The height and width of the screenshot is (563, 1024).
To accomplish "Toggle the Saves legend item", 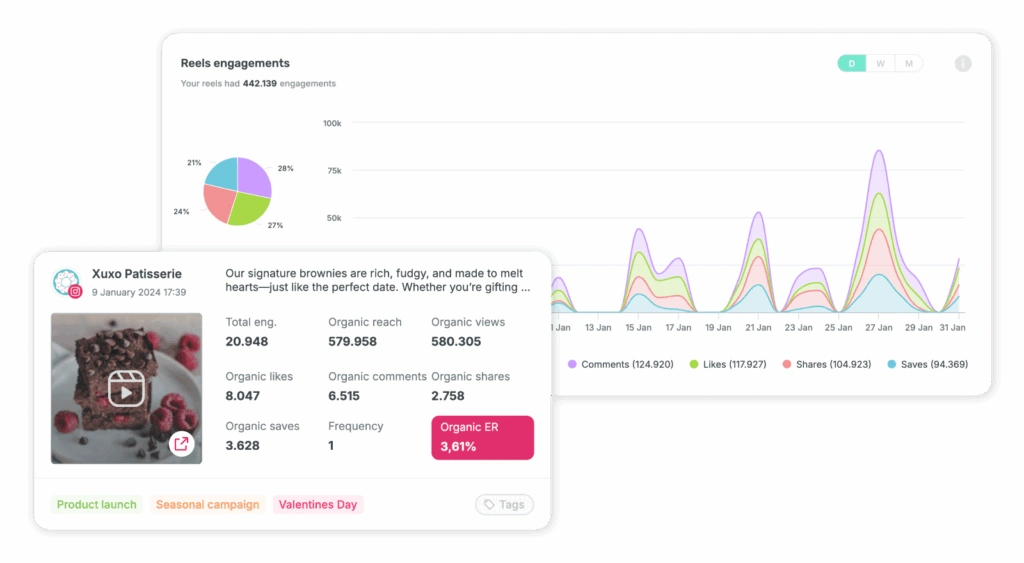I will 927,364.
